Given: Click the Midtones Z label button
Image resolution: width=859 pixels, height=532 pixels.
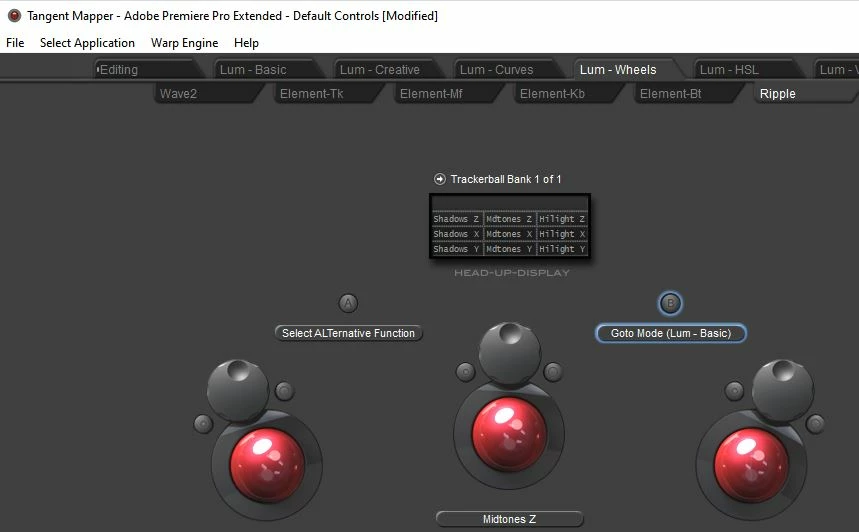Looking at the screenshot, I should point(509,519).
